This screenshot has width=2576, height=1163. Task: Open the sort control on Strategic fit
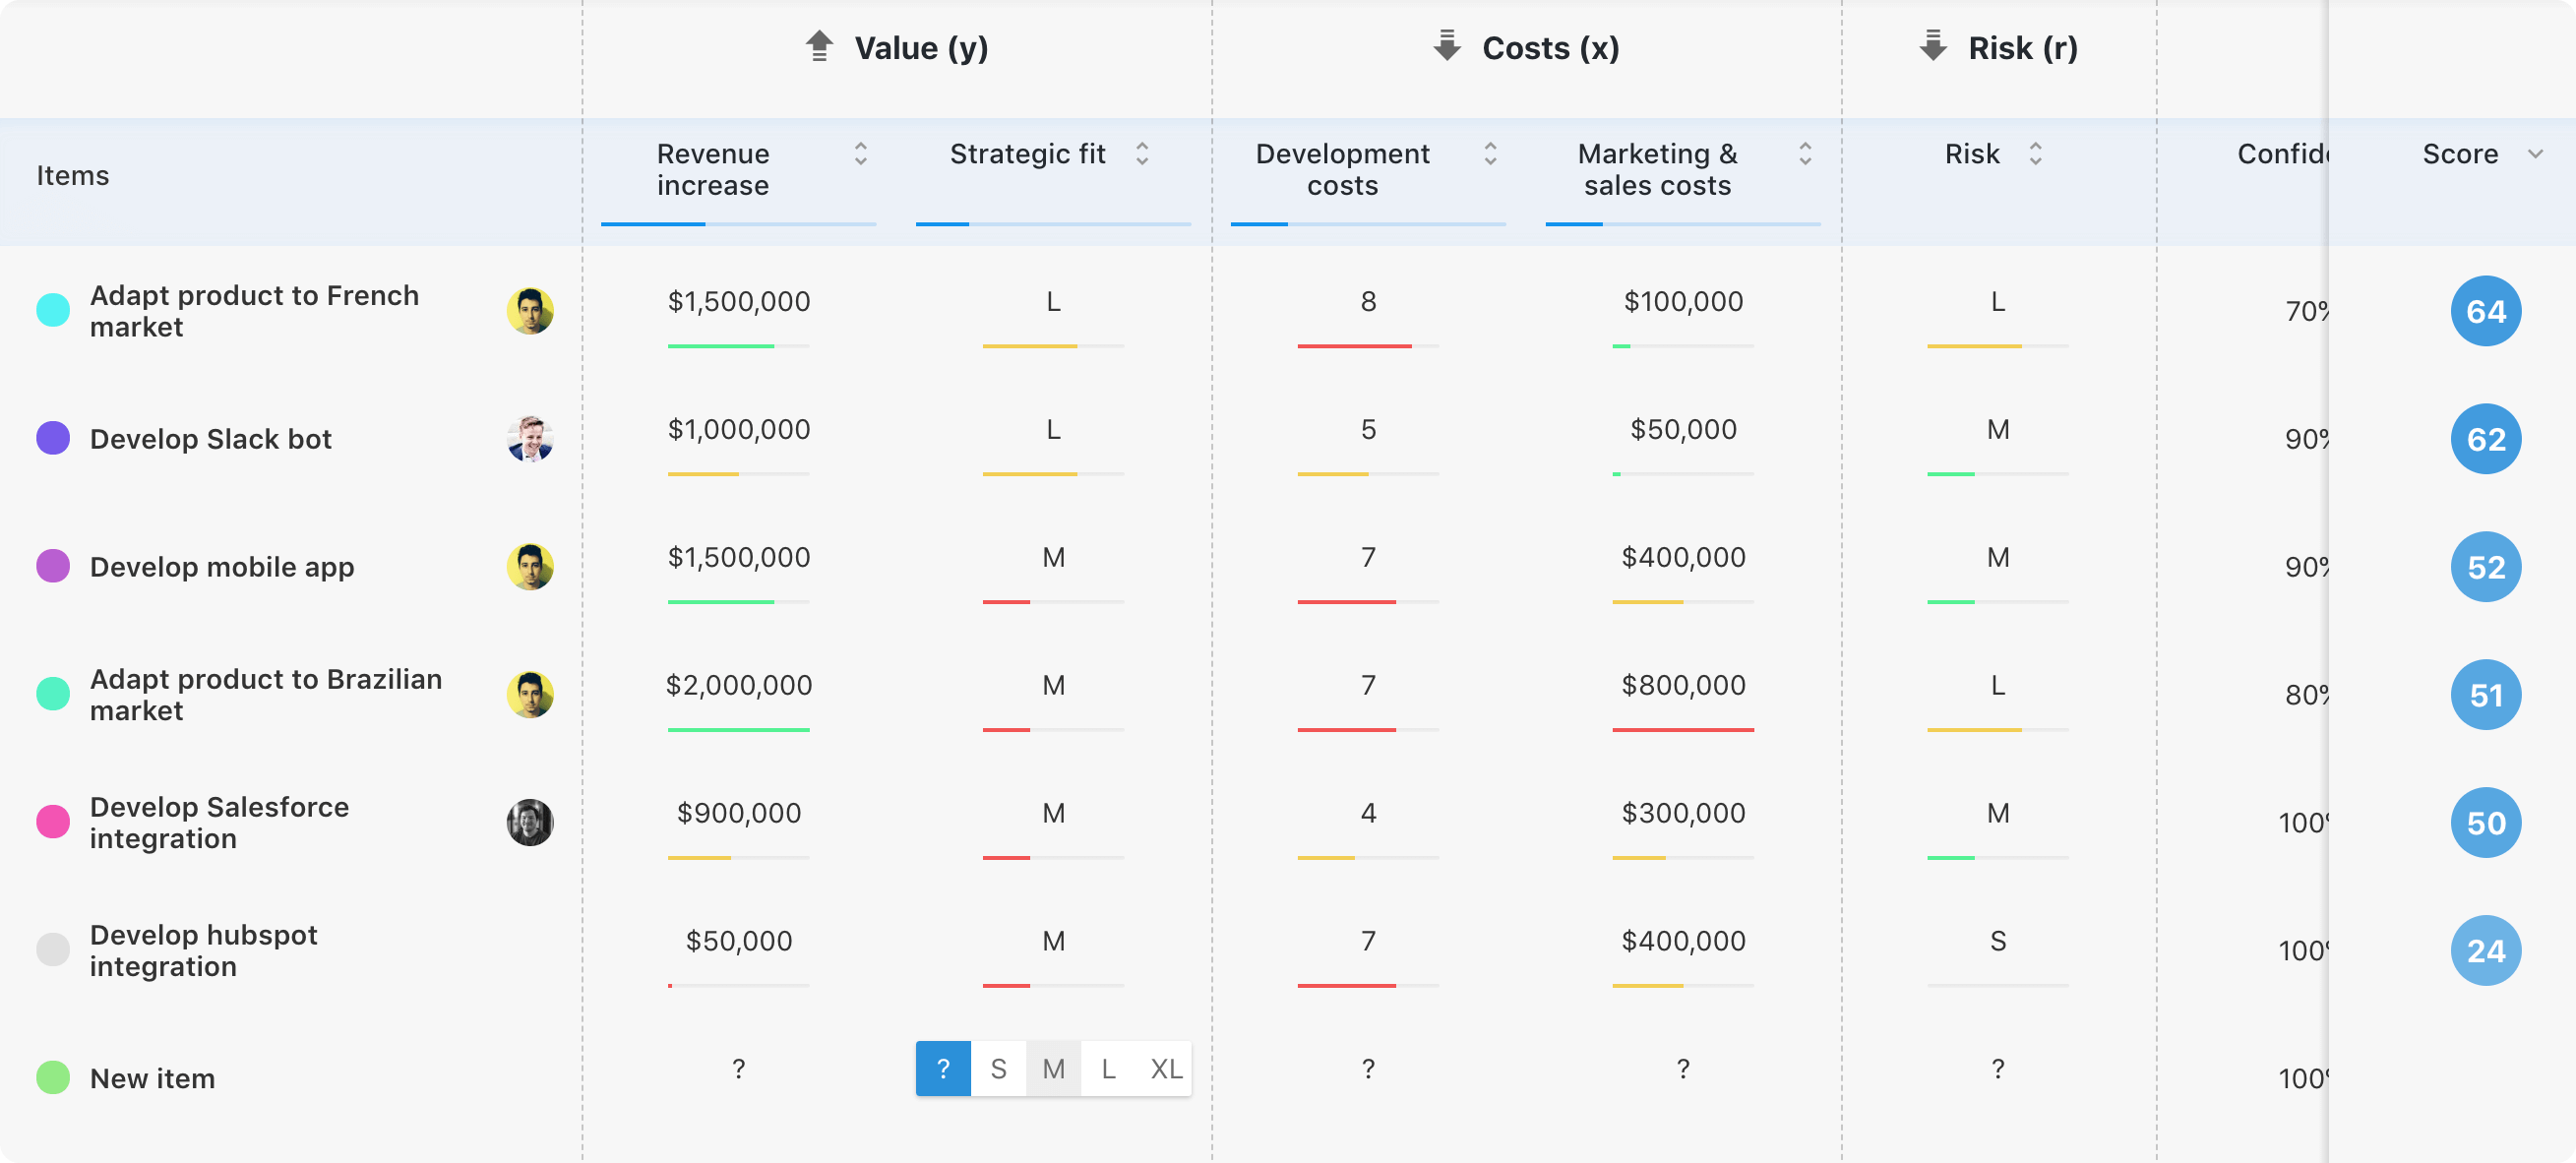1143,155
